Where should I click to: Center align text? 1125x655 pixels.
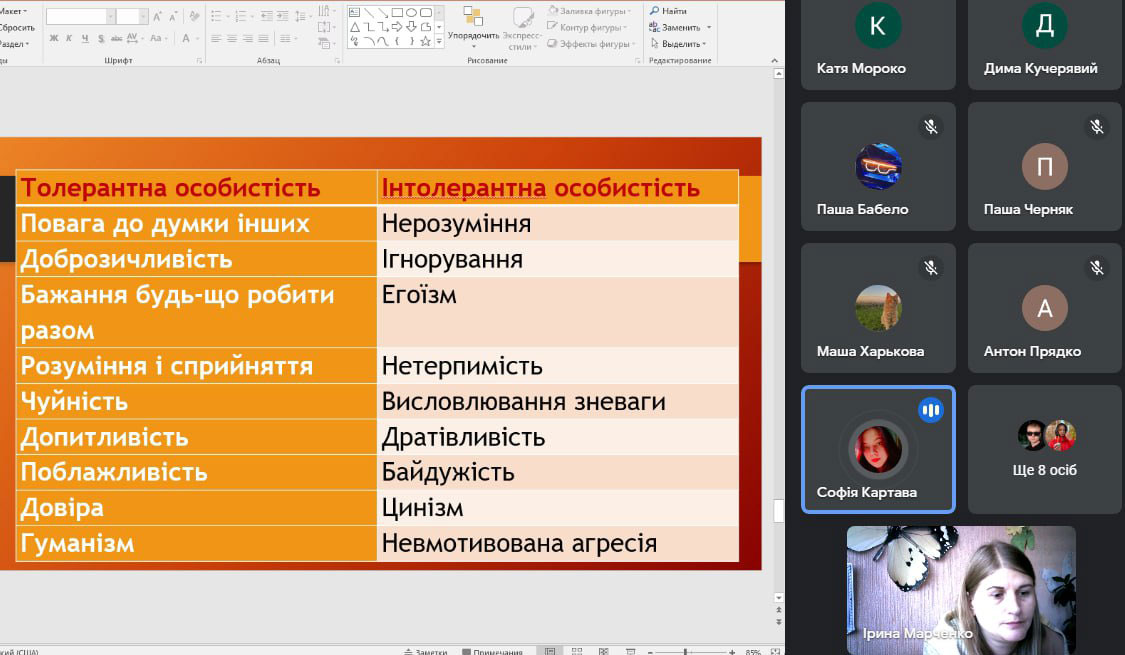(232, 39)
